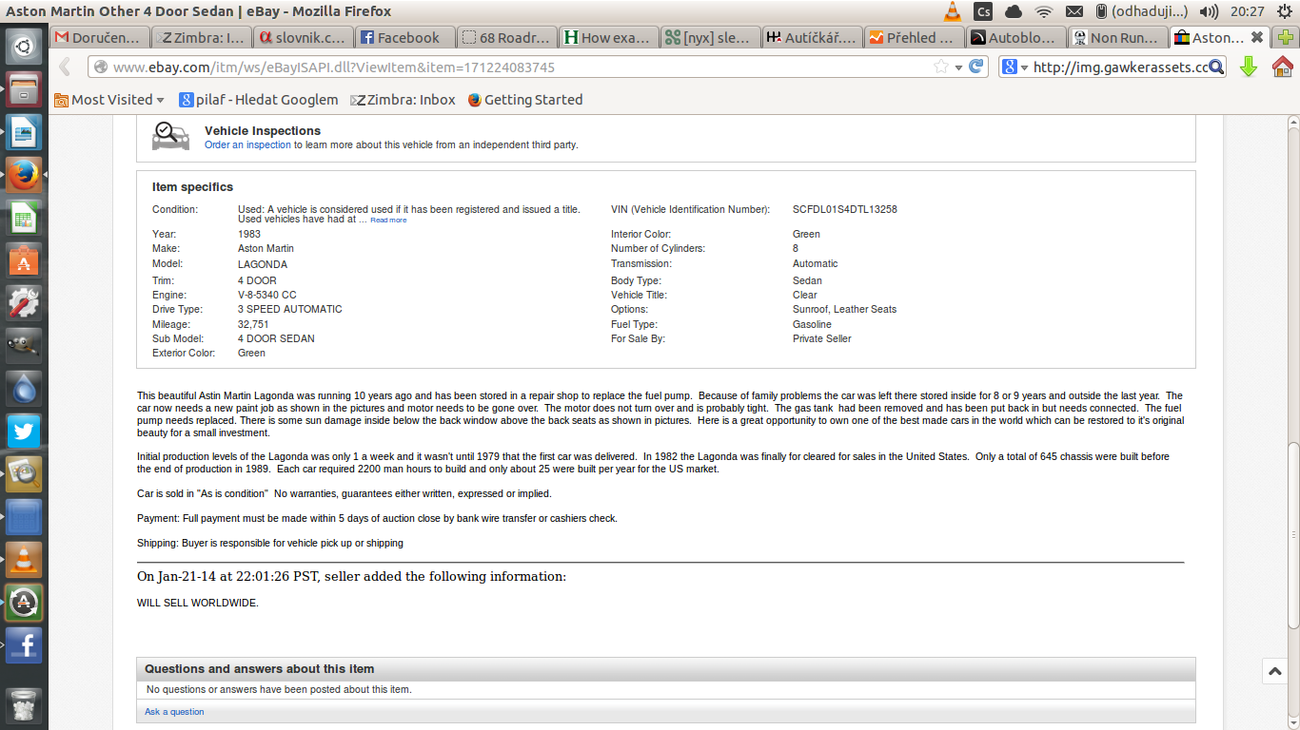
Task: Open VLC media player in launcher
Action: (x=23, y=559)
